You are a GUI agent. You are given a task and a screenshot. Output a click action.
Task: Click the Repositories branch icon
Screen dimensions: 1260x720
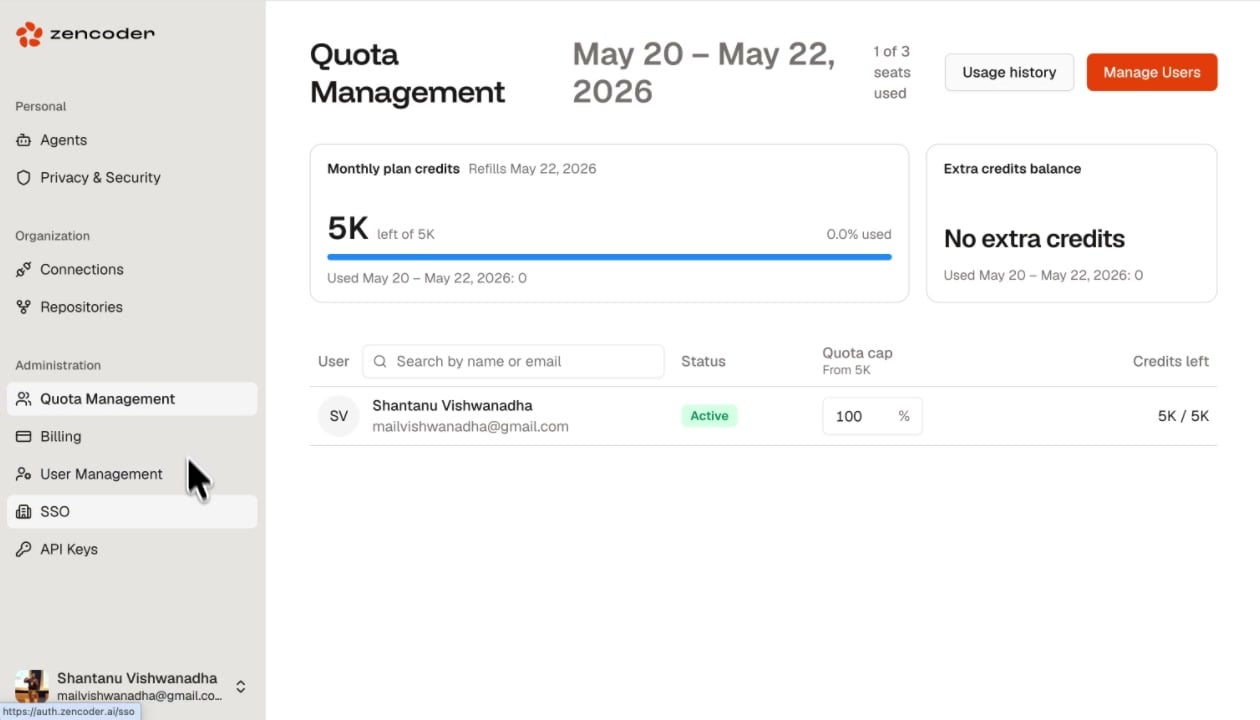24,307
